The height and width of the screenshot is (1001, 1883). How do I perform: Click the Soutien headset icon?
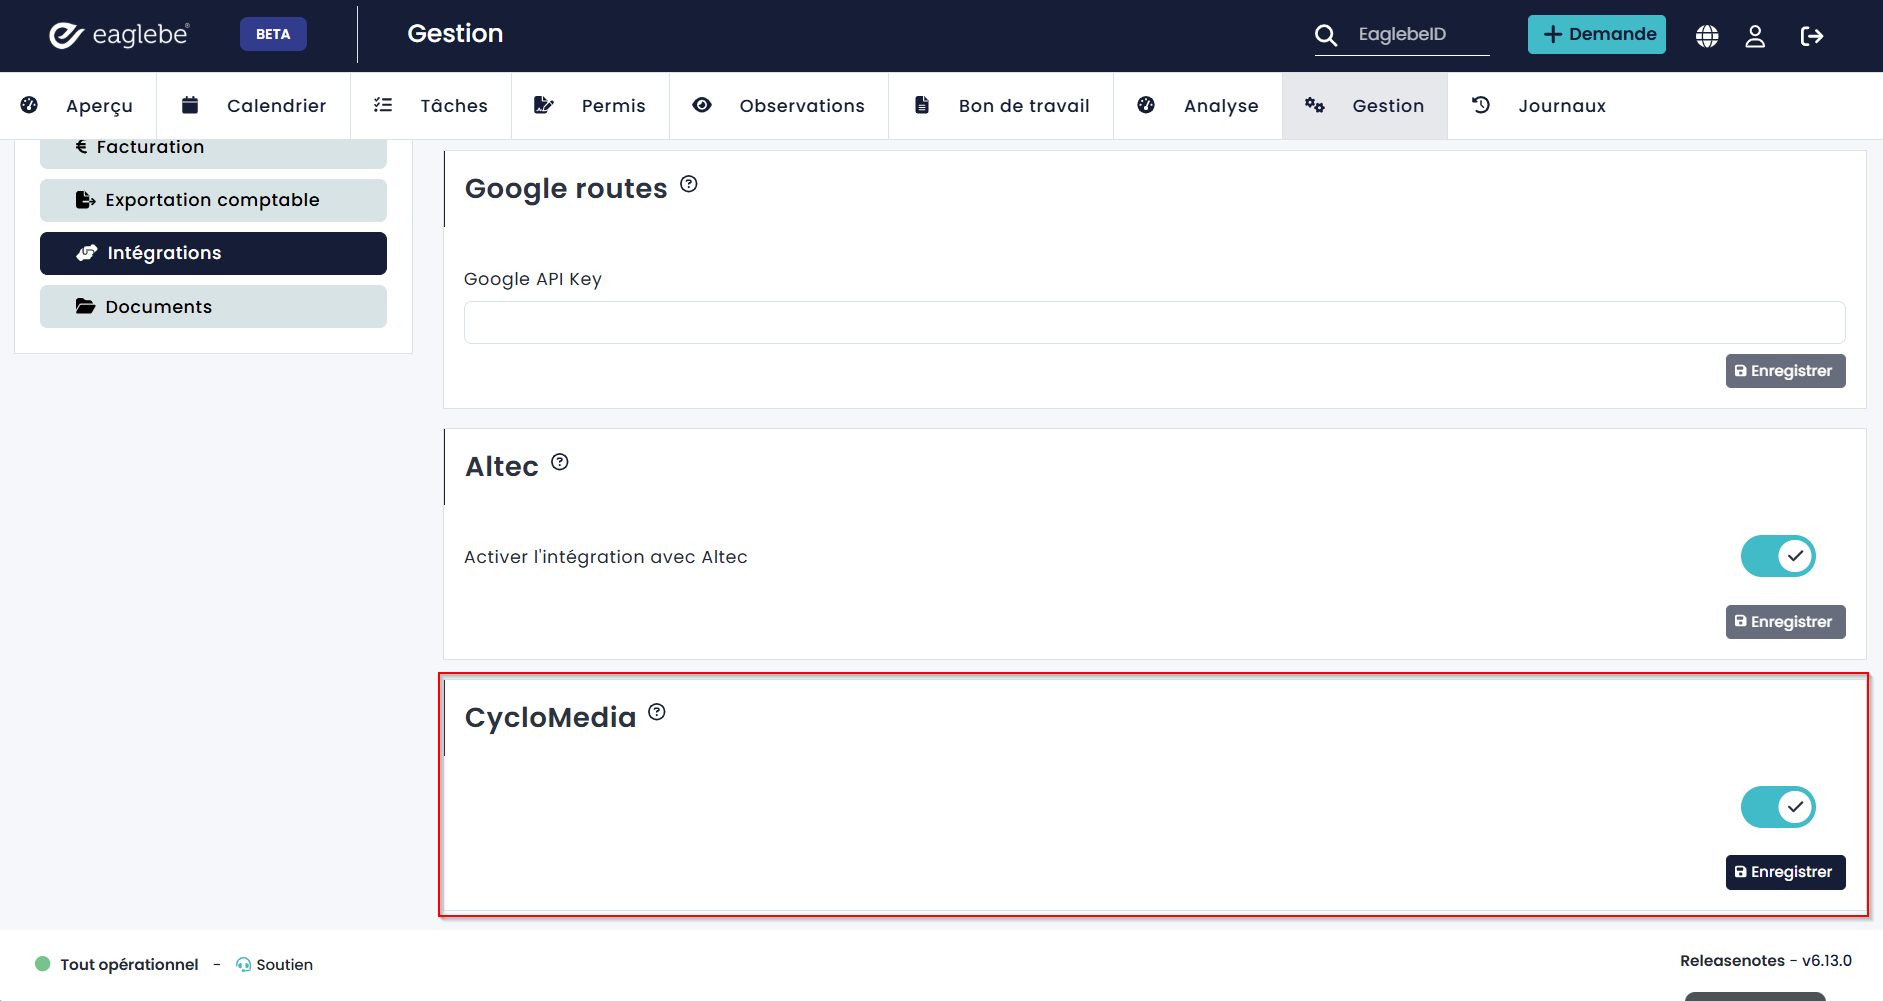click(243, 964)
